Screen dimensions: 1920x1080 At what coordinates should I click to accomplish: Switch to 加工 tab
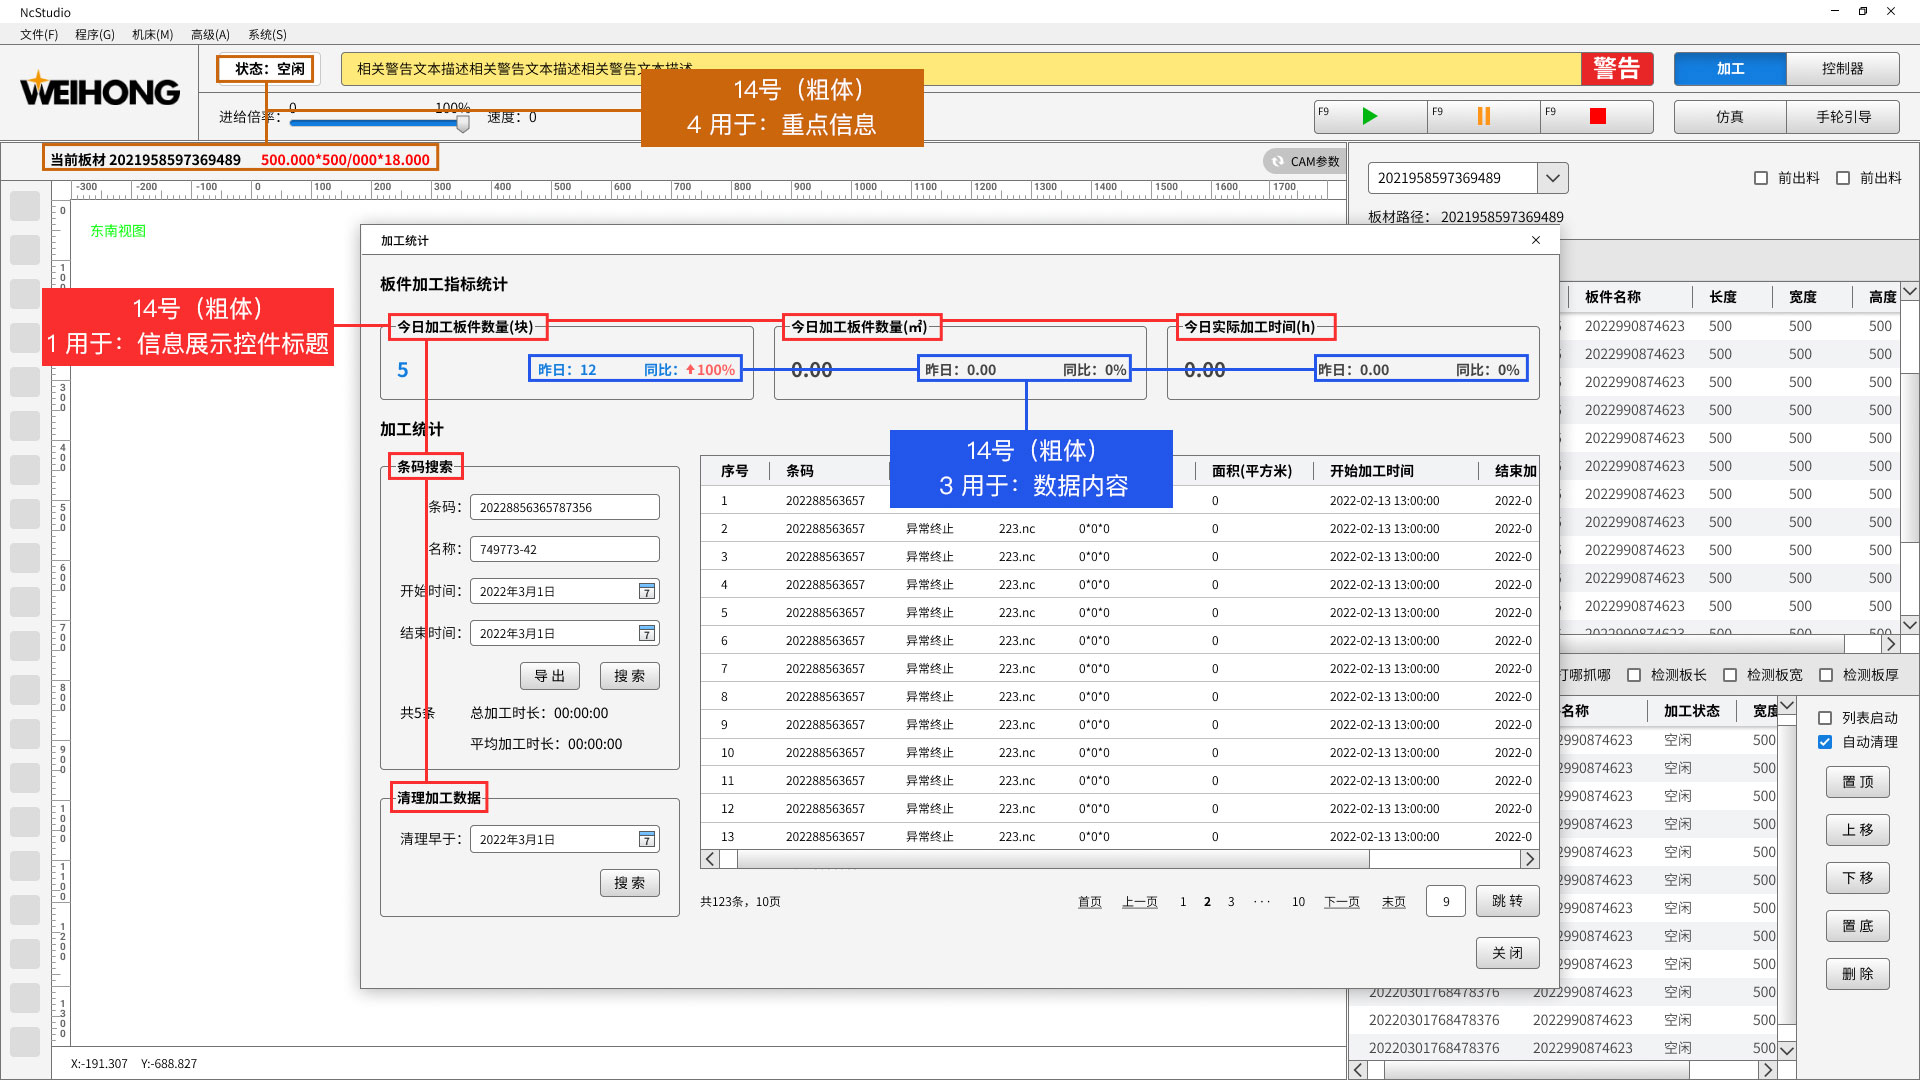[1730, 69]
